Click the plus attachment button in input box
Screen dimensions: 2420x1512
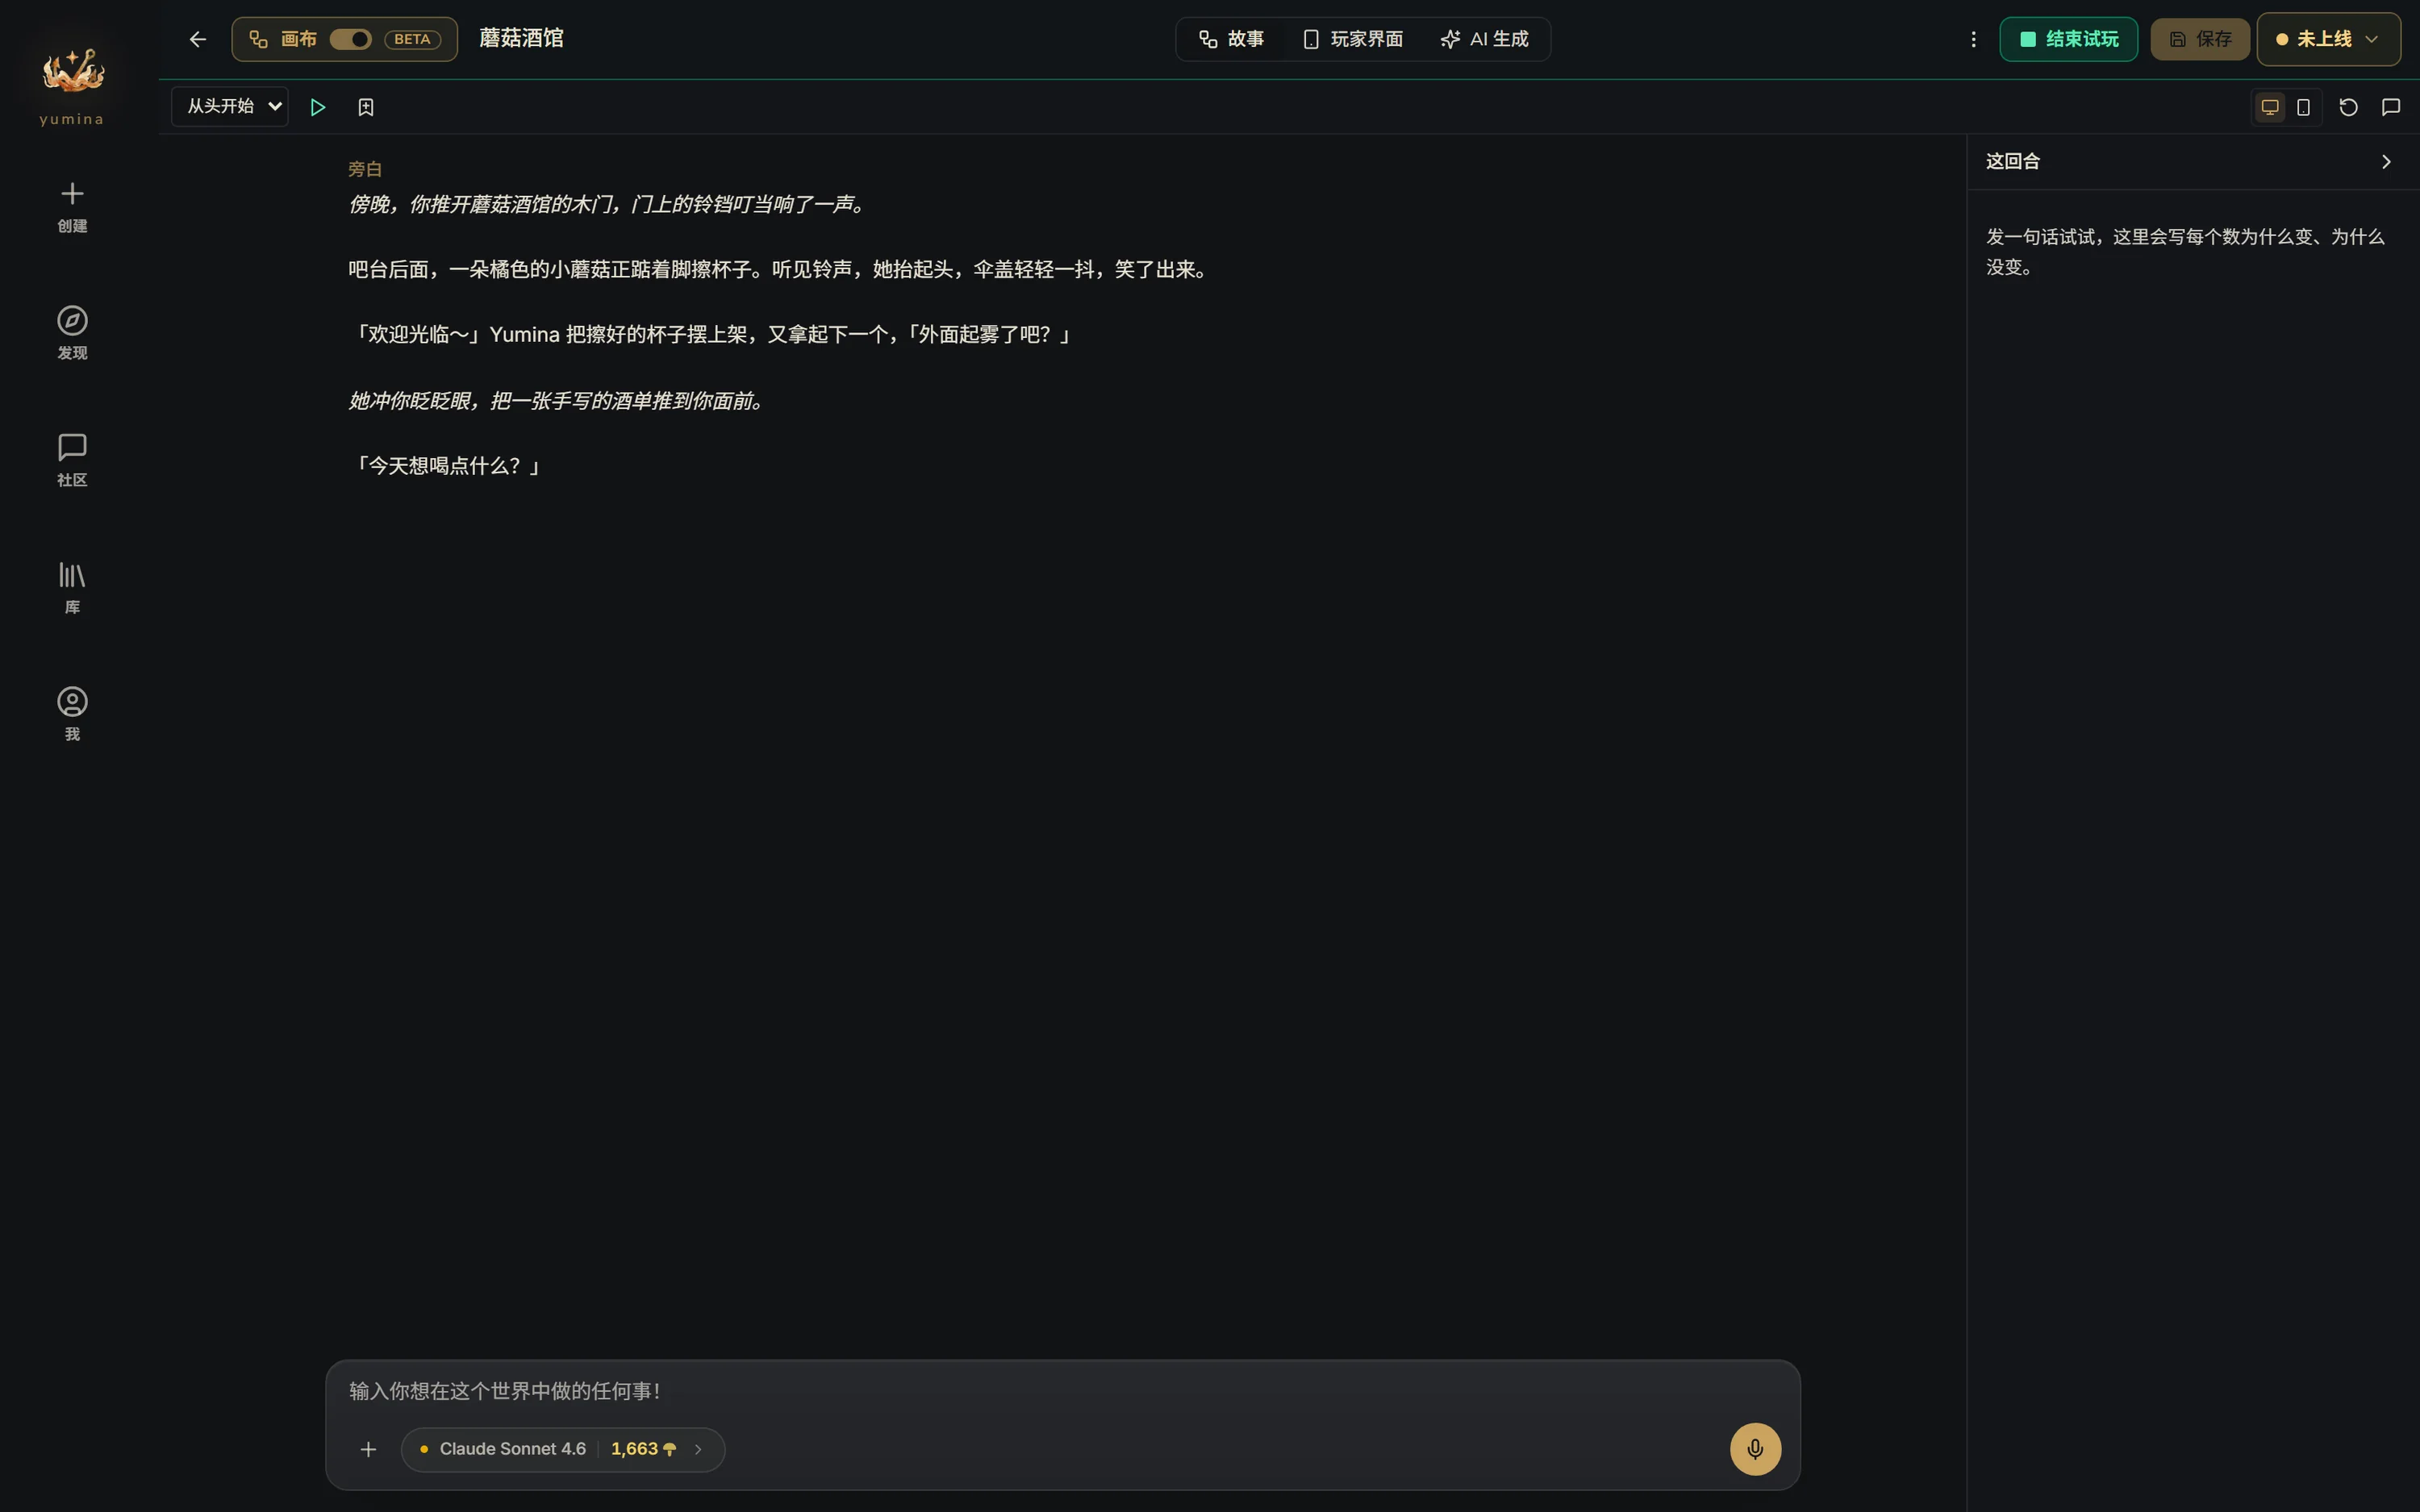pyautogui.click(x=368, y=1449)
